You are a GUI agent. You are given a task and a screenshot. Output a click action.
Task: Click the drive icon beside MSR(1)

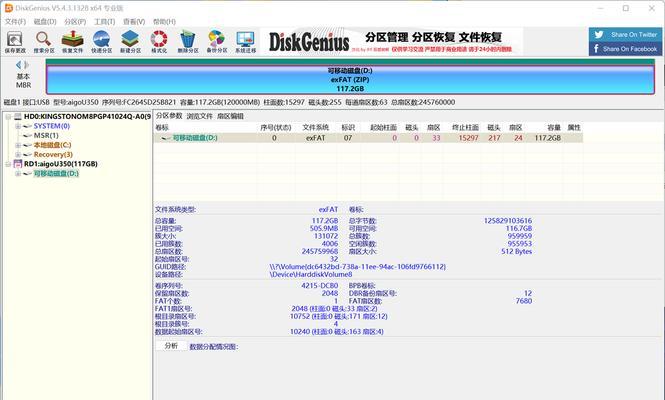tap(28, 136)
